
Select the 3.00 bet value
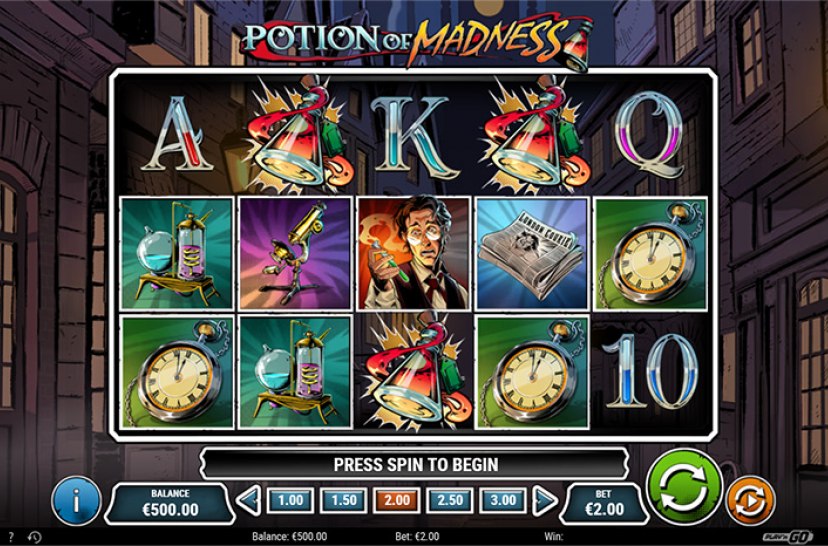pos(503,500)
